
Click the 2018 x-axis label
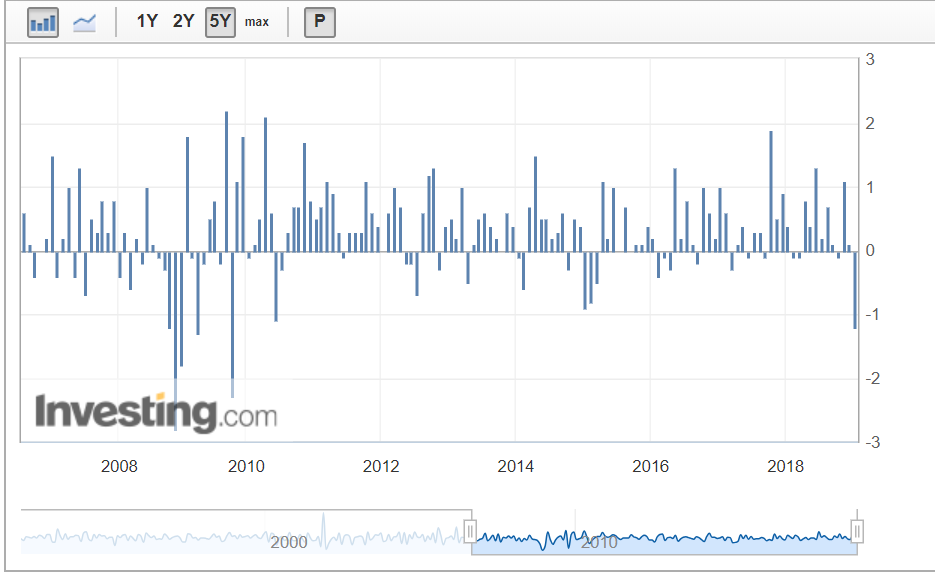pyautogui.click(x=785, y=466)
